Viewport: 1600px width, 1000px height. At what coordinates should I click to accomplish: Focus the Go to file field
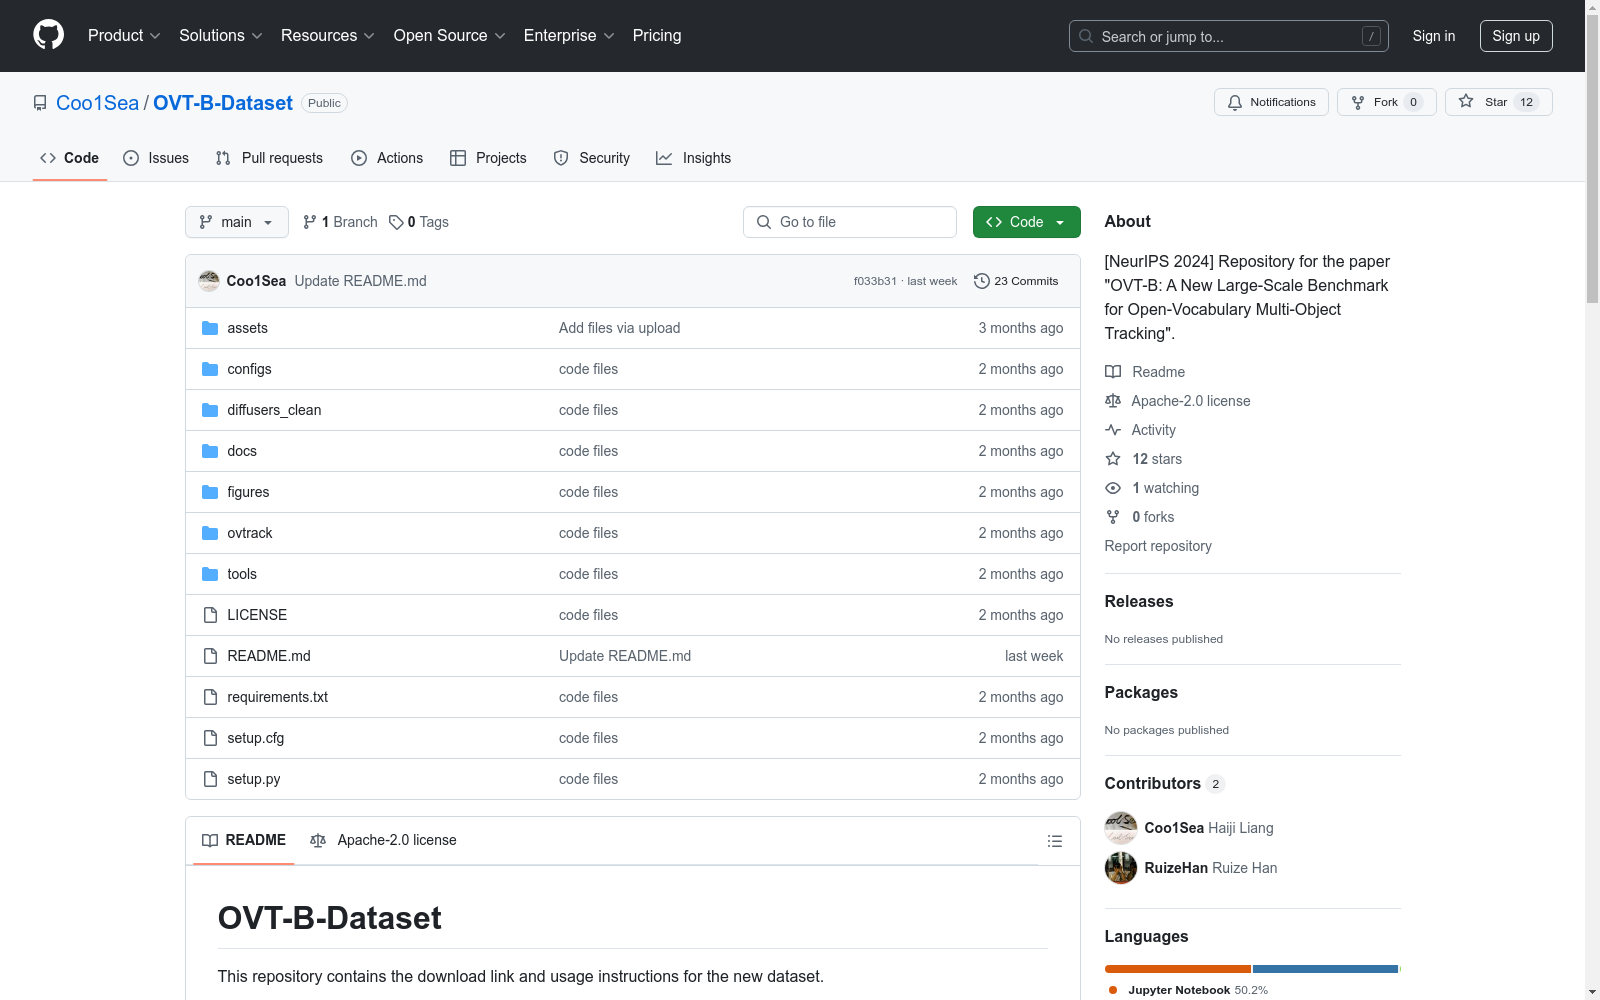click(x=850, y=222)
